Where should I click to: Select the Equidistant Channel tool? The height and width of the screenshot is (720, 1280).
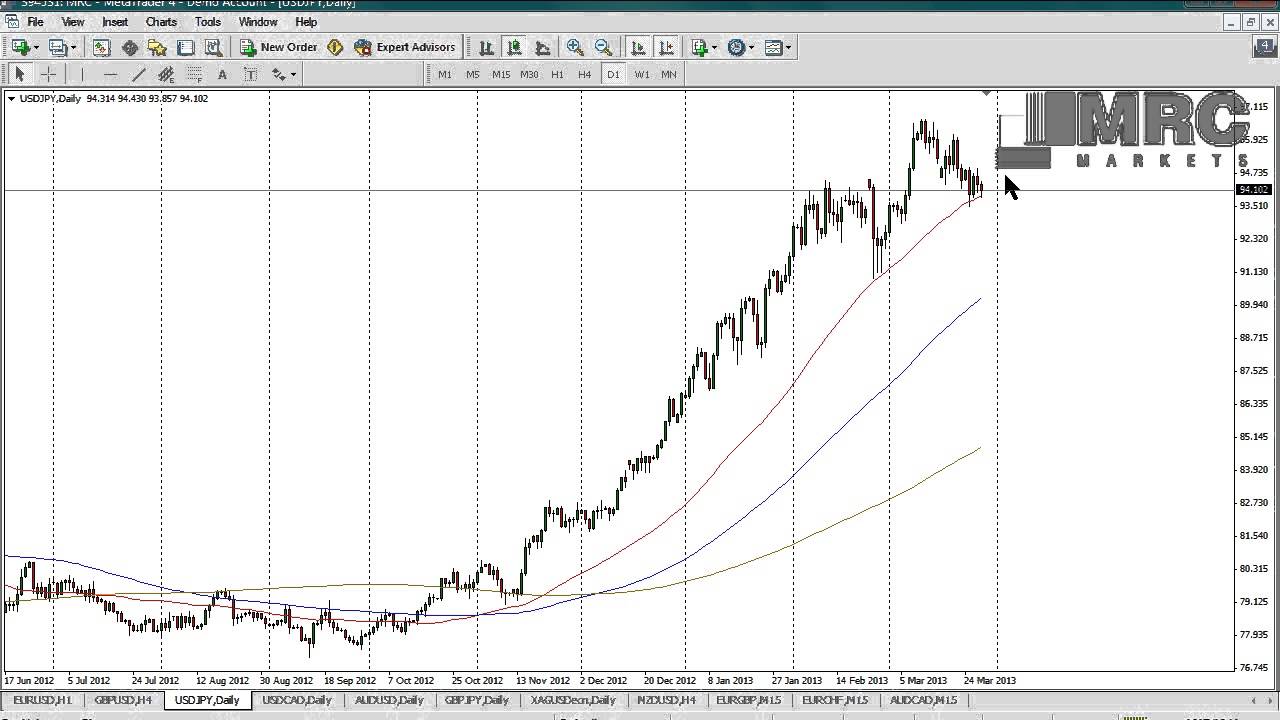(166, 74)
